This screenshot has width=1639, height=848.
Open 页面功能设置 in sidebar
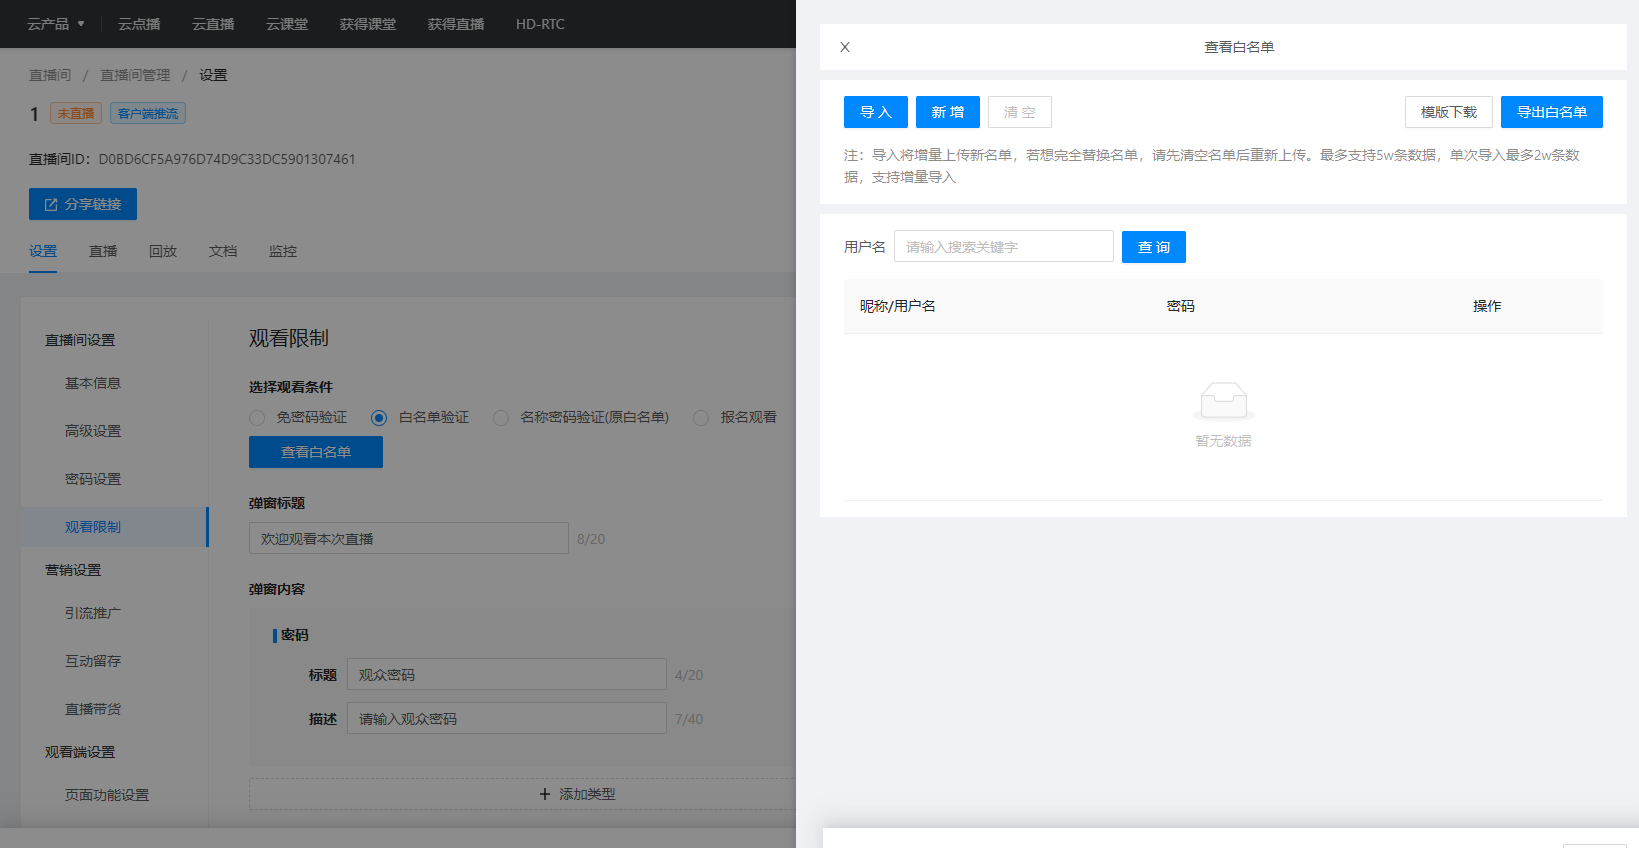(x=107, y=795)
